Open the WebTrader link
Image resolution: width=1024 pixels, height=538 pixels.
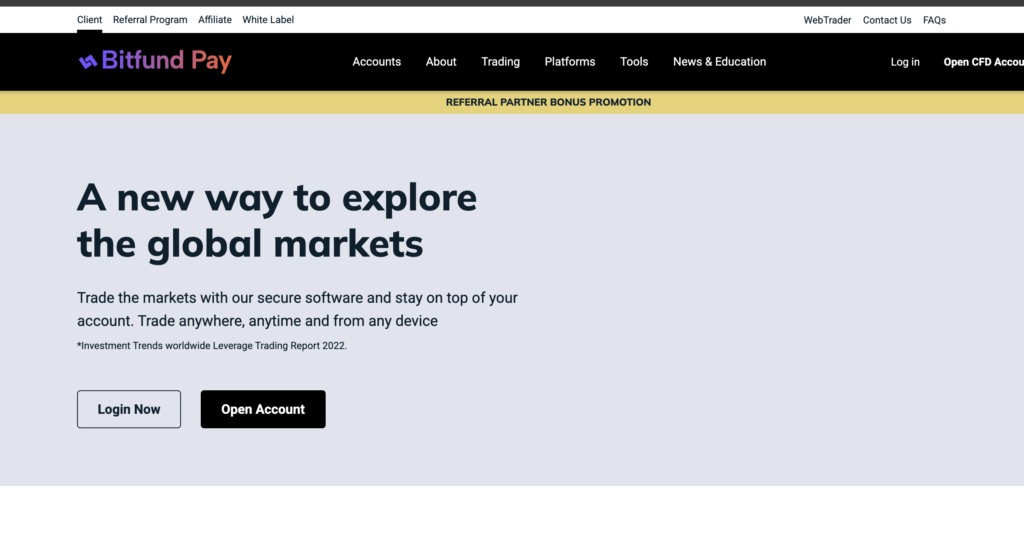pos(827,20)
